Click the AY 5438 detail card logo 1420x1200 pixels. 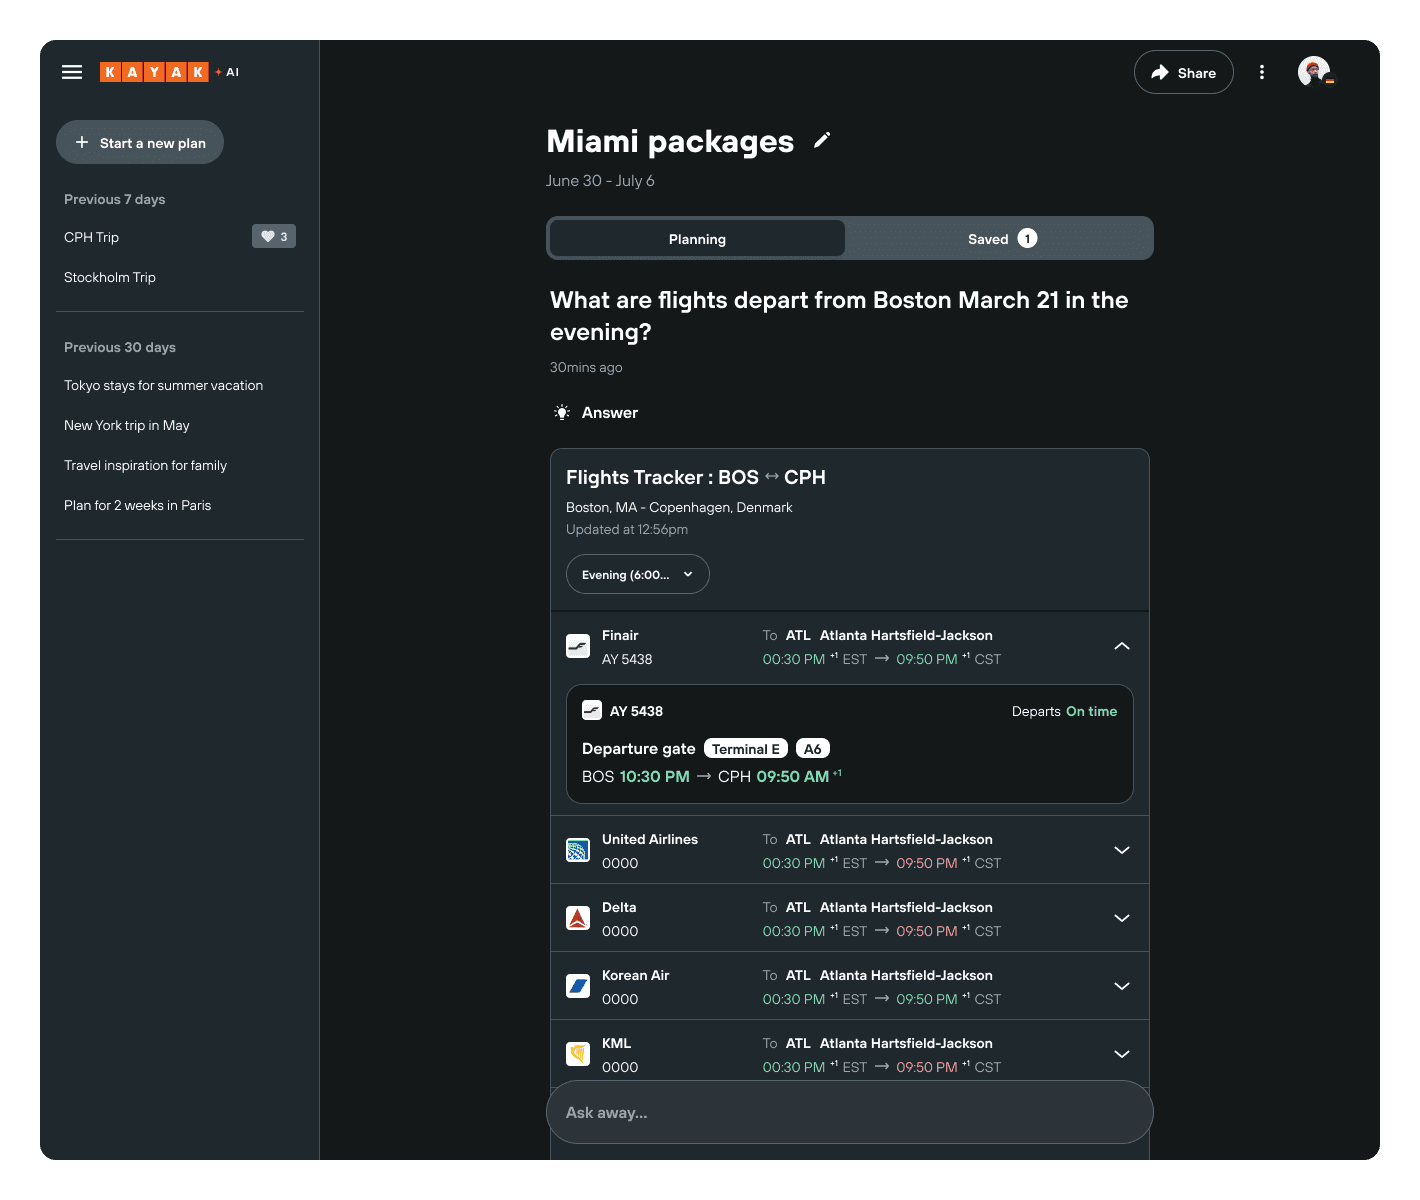coord(592,711)
